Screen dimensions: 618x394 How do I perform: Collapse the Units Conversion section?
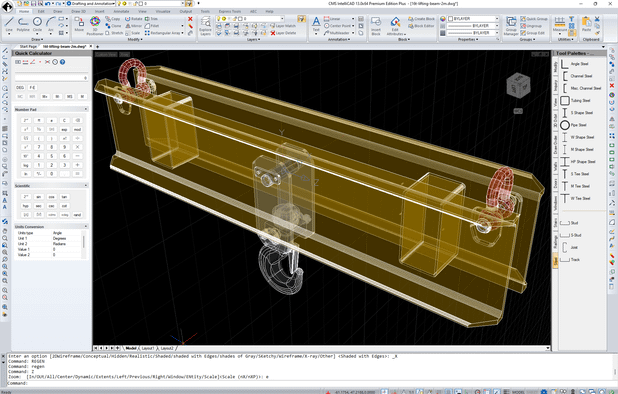[x=86, y=226]
